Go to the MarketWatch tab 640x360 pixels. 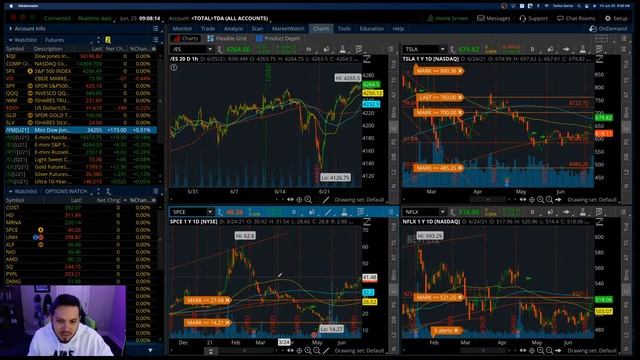288,29
